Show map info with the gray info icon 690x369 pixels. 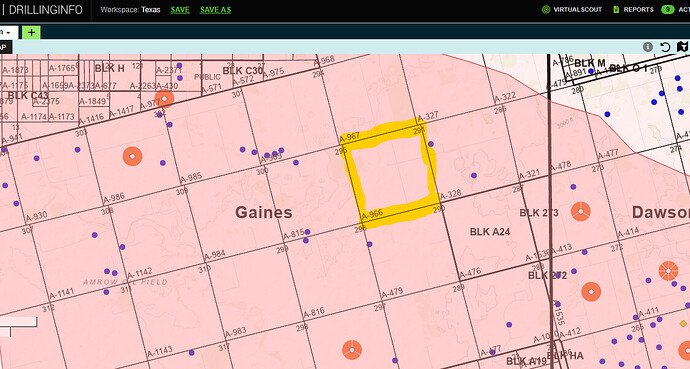(x=648, y=47)
